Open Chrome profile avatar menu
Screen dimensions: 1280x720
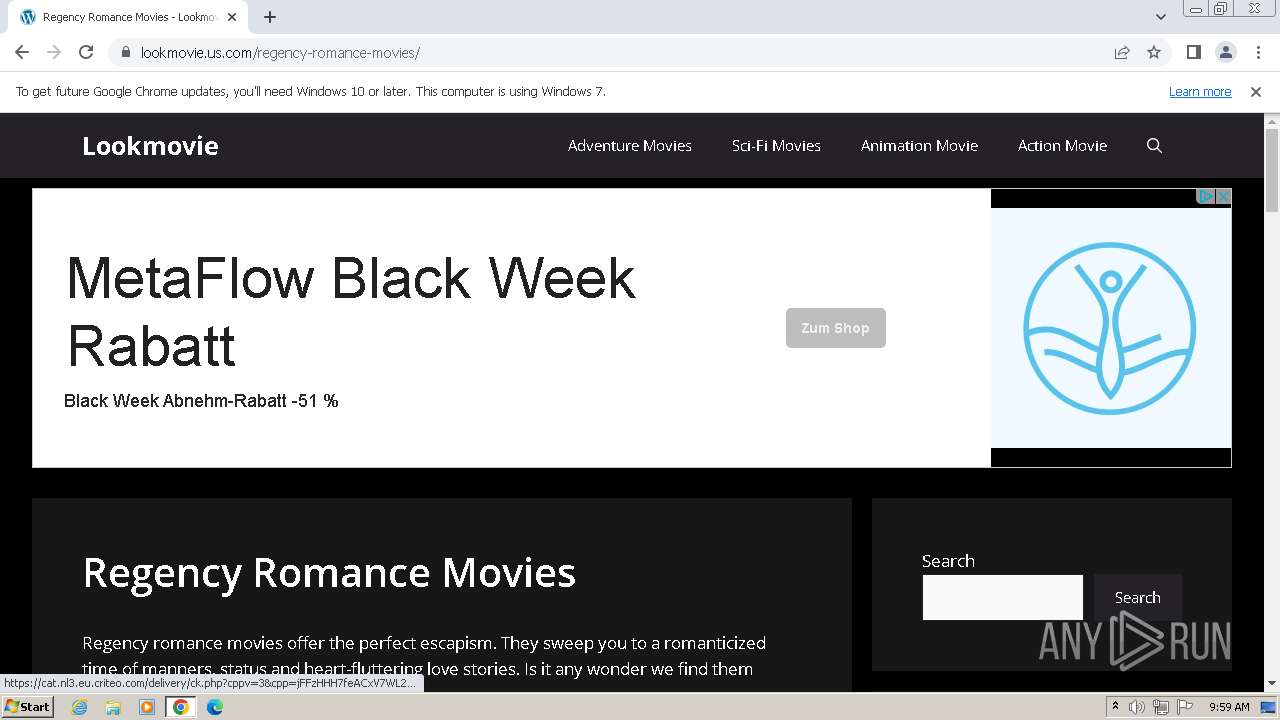point(1225,52)
